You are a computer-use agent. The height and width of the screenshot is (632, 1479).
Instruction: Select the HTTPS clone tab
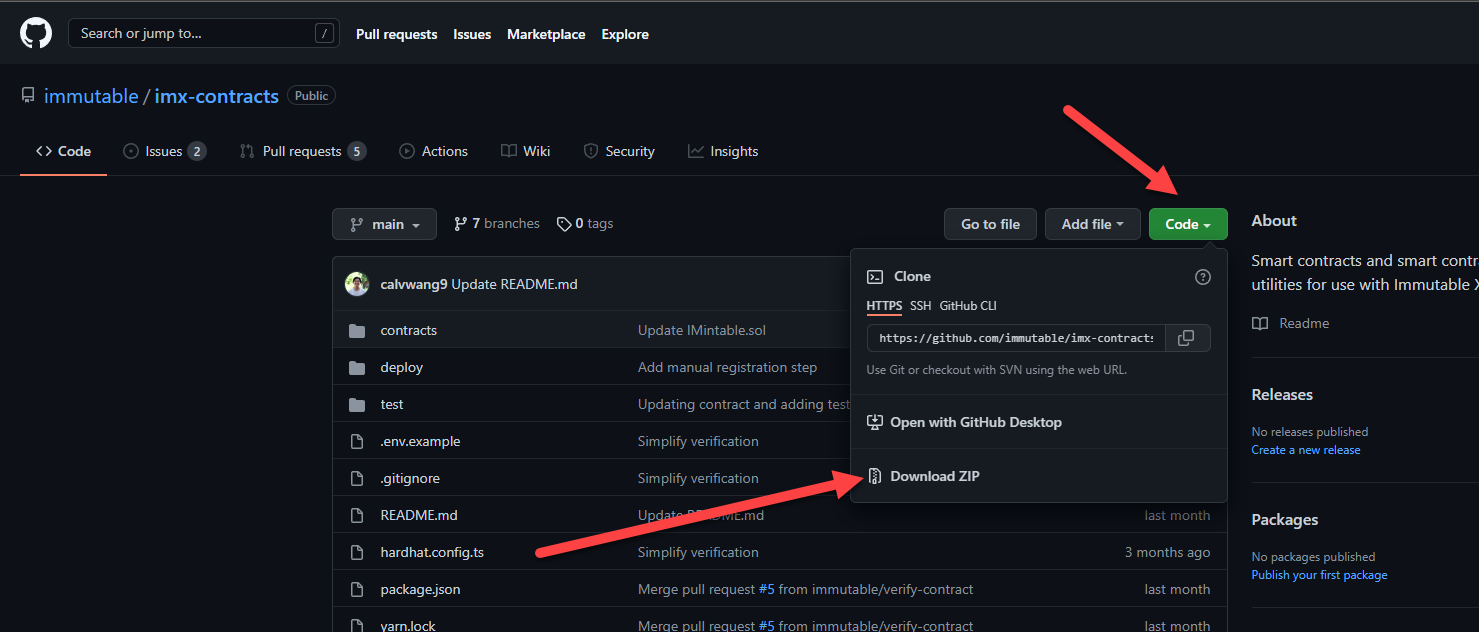pyautogui.click(x=884, y=306)
